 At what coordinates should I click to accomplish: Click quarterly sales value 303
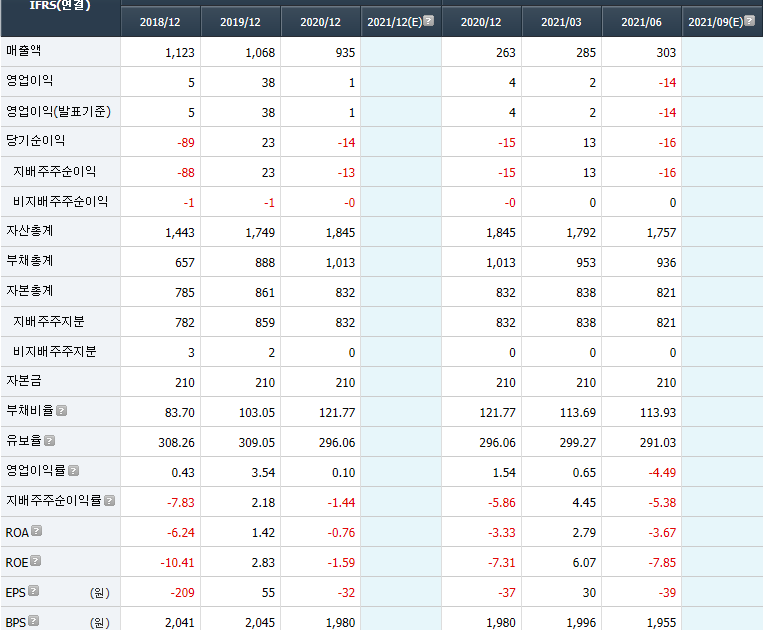tap(666, 53)
